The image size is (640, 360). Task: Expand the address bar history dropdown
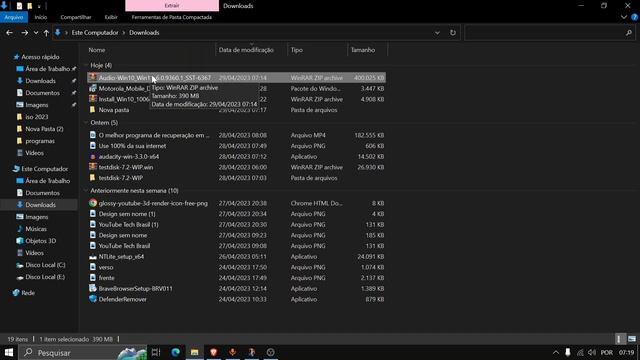coord(437,33)
